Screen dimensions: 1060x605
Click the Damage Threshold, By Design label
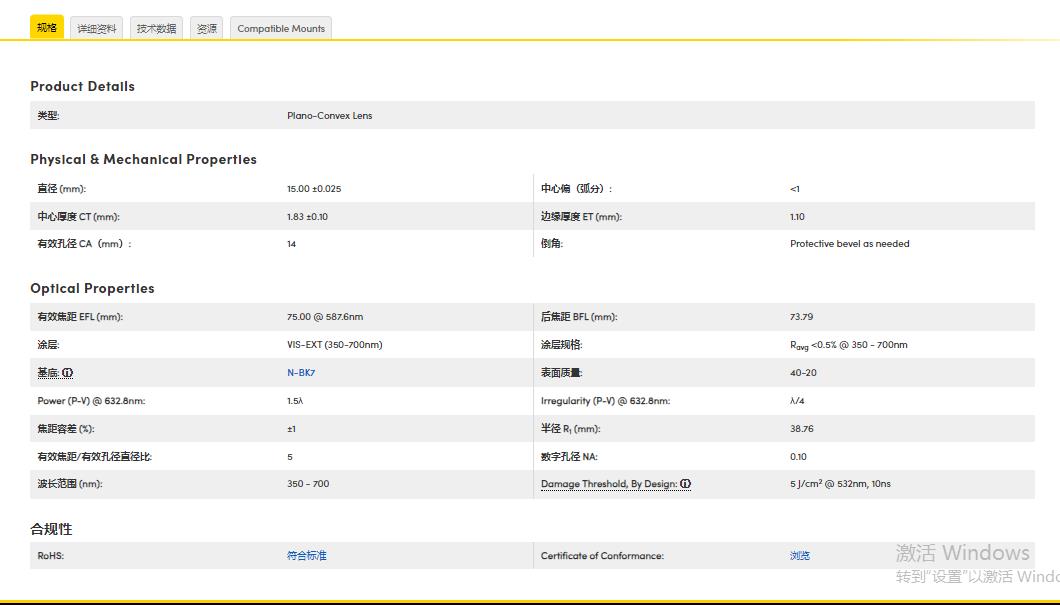pyautogui.click(x=609, y=484)
